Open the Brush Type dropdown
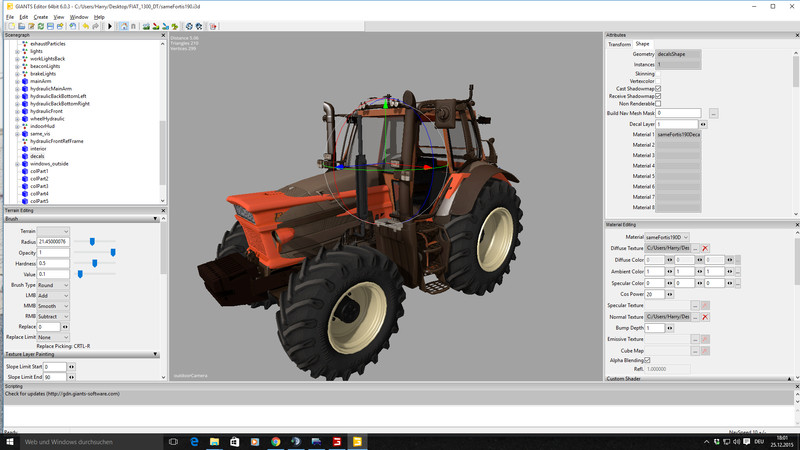The height and width of the screenshot is (450, 800). pyautogui.click(x=54, y=285)
